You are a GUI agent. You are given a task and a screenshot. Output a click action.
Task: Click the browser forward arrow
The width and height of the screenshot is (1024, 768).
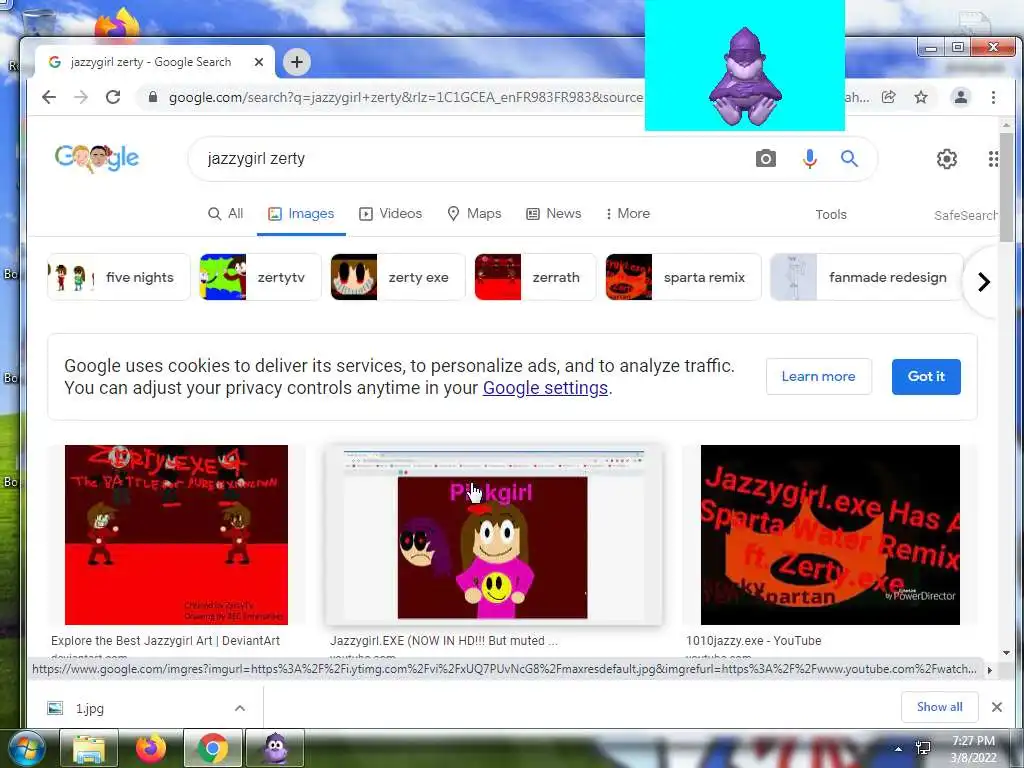coord(81,97)
